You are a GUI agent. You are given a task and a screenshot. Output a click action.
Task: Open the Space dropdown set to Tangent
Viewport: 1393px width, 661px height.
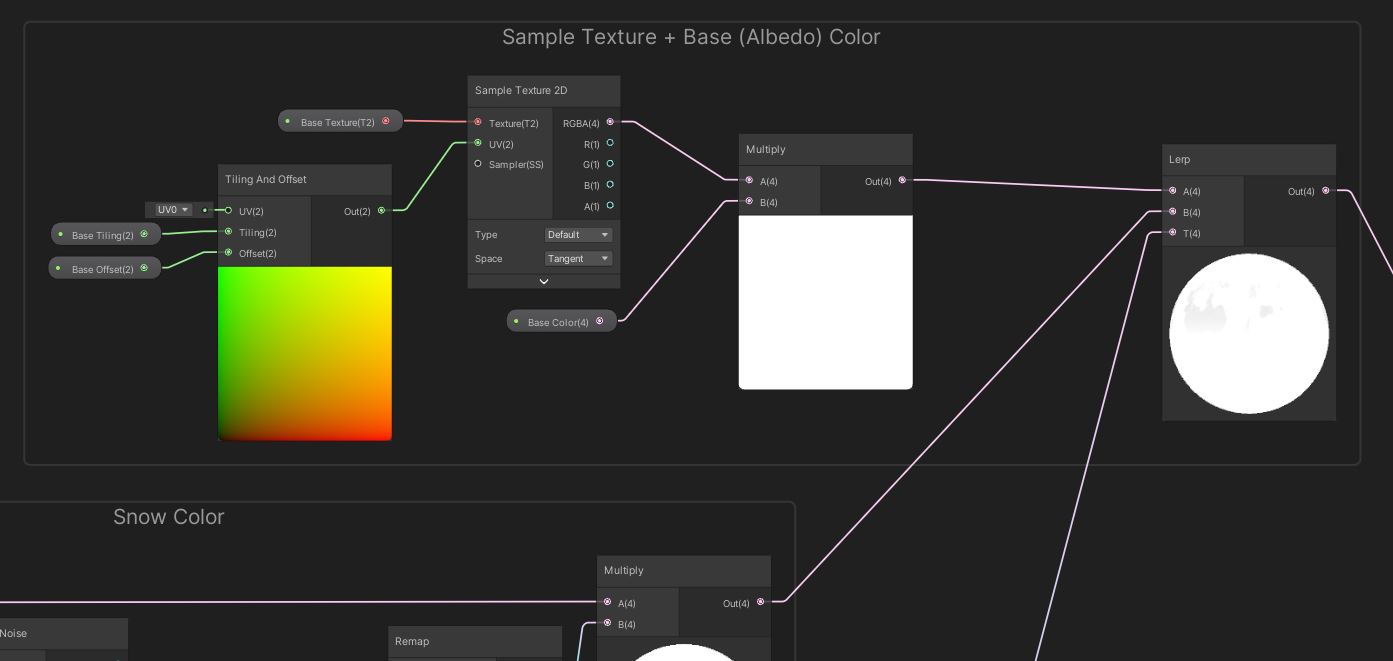(x=578, y=259)
